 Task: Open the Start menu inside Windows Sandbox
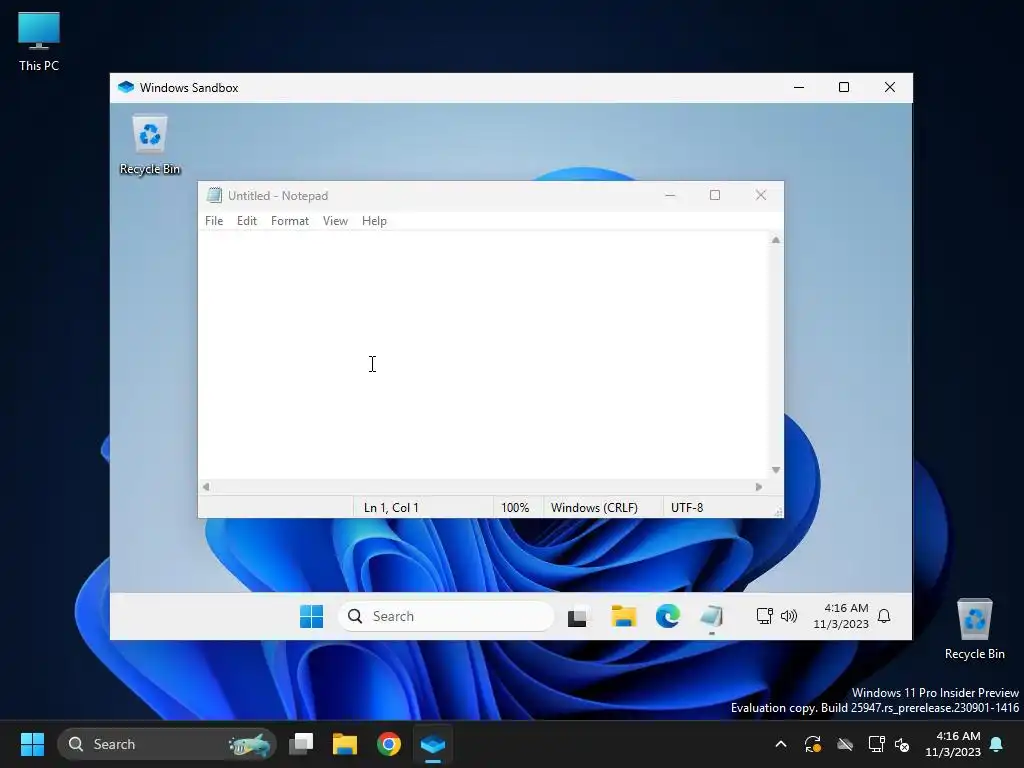[312, 616]
